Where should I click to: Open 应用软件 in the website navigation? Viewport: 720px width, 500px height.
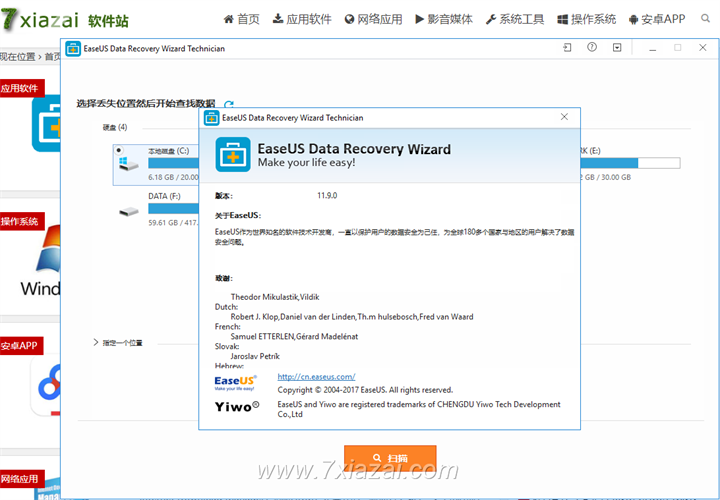point(302,19)
